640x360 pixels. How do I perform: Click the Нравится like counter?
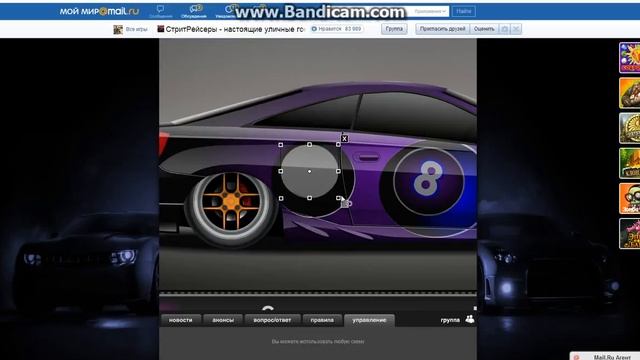(337, 29)
